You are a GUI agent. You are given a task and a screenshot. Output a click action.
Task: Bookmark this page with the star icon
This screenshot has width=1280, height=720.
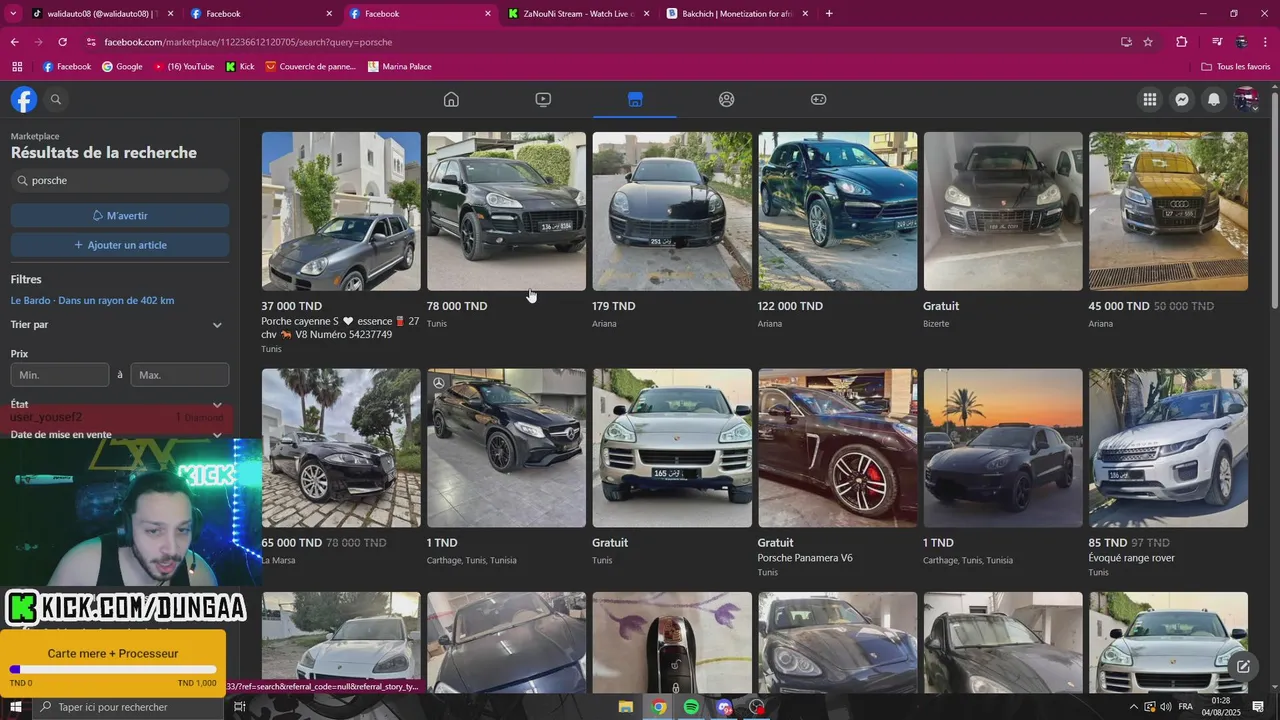click(1148, 42)
